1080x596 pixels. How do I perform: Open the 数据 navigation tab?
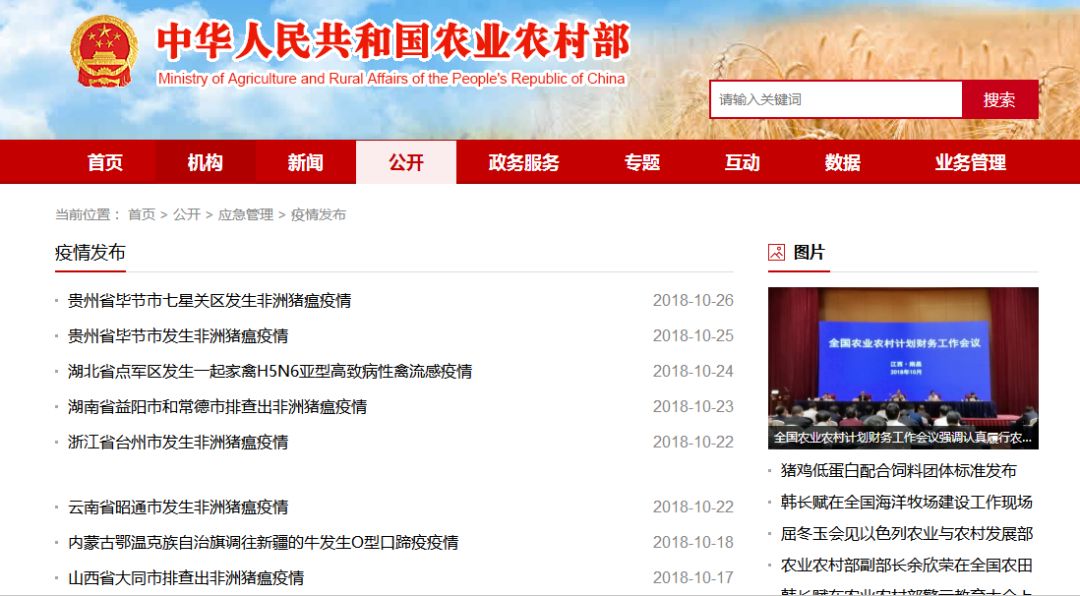[x=842, y=163]
